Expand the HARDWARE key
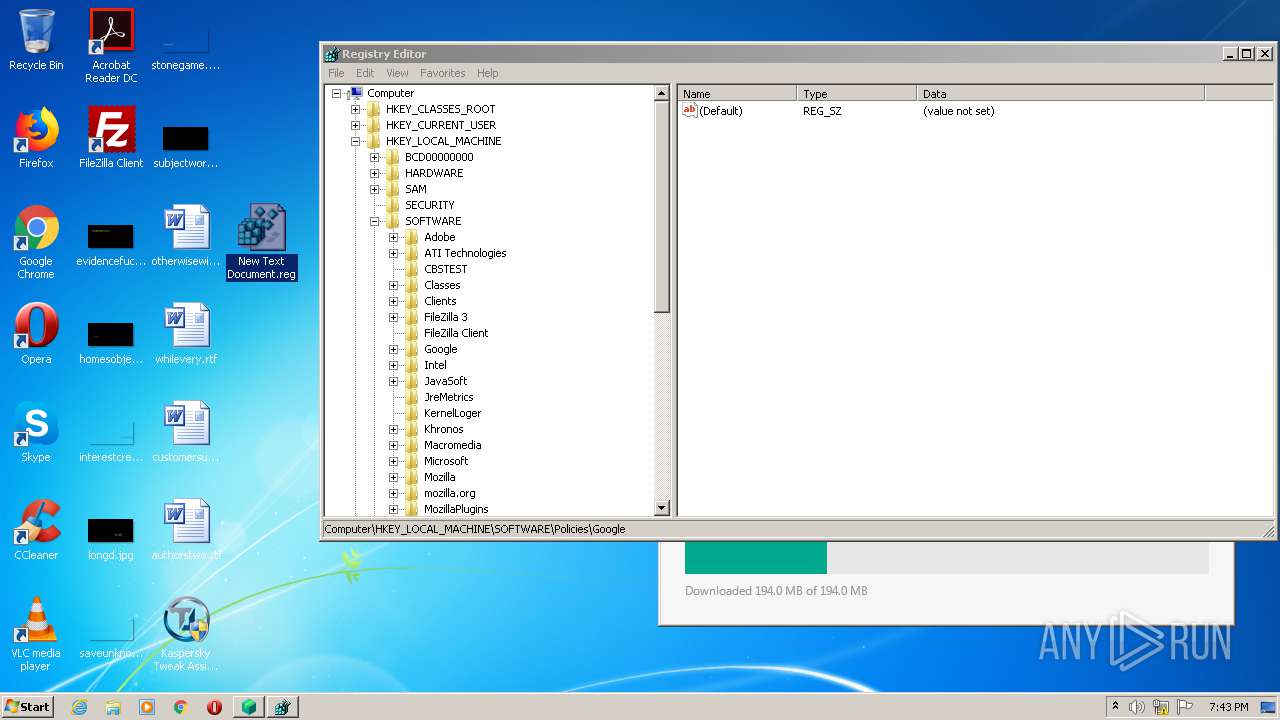 (374, 173)
